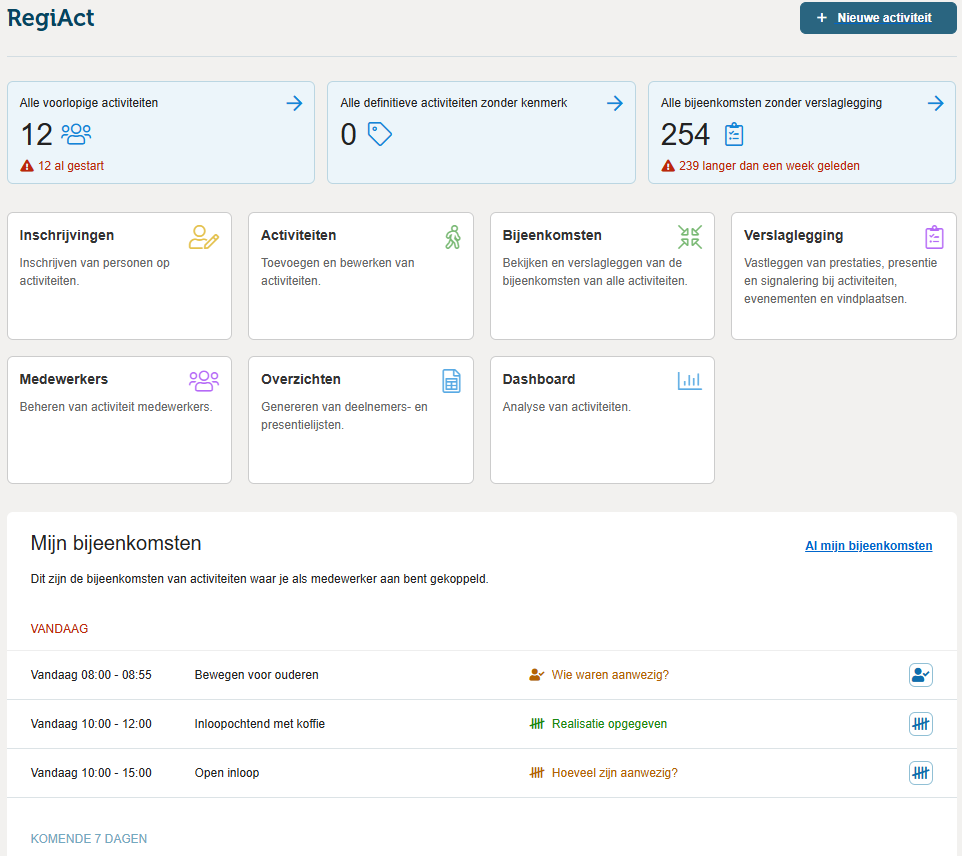Click the Verslaglegging clipboard icon
962x856 pixels.
(x=934, y=237)
